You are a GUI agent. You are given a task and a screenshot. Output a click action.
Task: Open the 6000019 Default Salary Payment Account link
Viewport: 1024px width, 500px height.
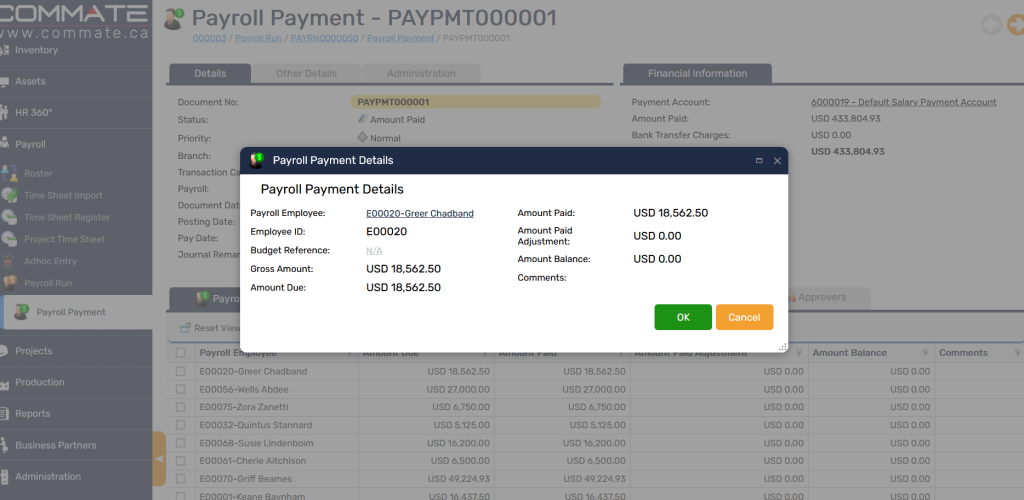coord(904,102)
